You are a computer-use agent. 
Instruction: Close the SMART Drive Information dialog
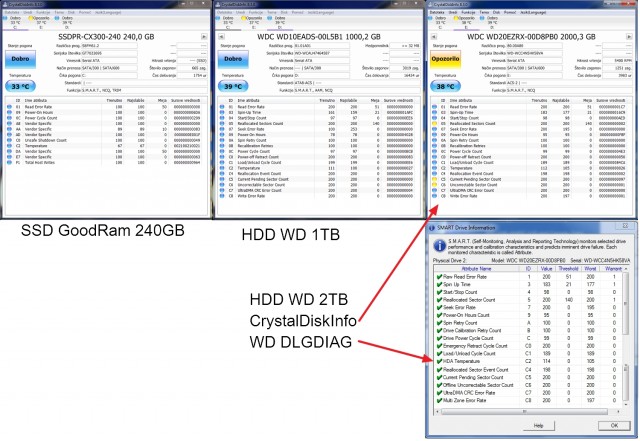pyautogui.click(x=625, y=226)
